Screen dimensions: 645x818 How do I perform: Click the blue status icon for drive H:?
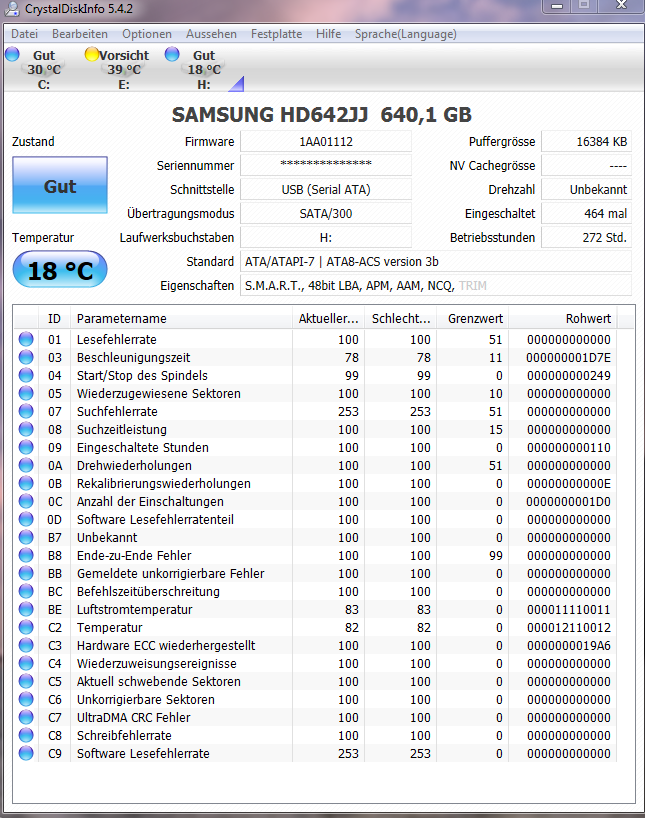tap(172, 54)
